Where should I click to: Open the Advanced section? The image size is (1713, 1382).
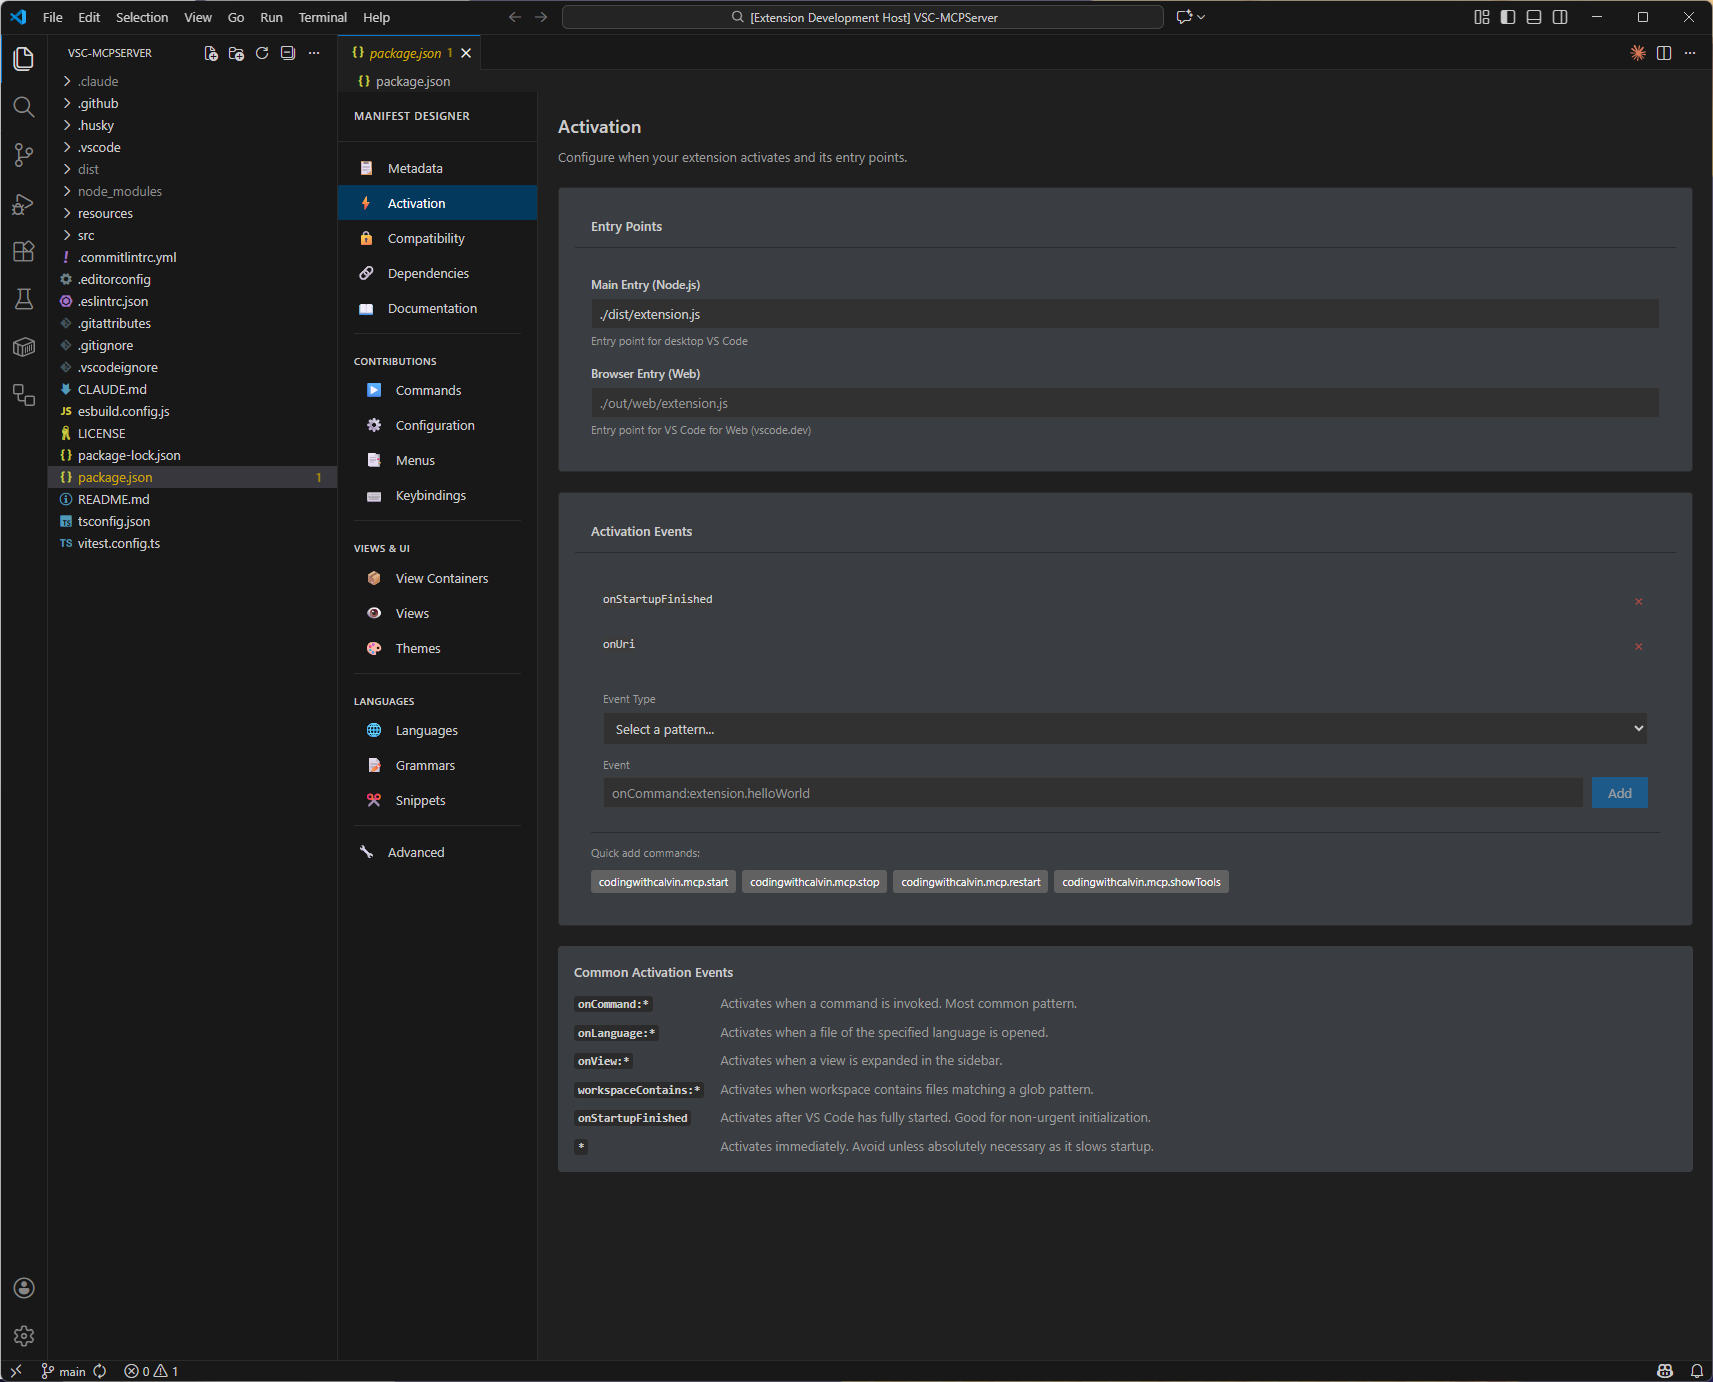[x=437, y=852]
